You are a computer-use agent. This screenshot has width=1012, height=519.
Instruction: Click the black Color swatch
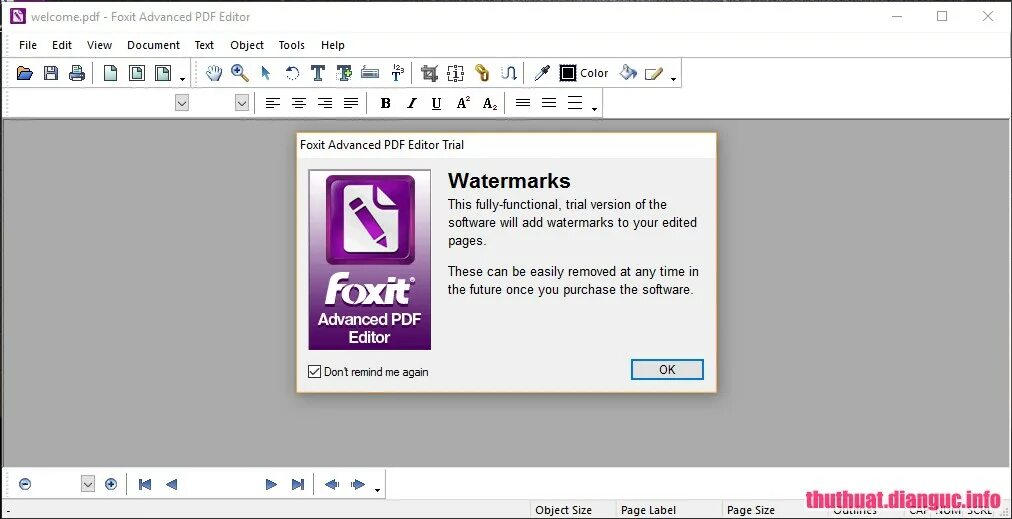click(x=568, y=73)
